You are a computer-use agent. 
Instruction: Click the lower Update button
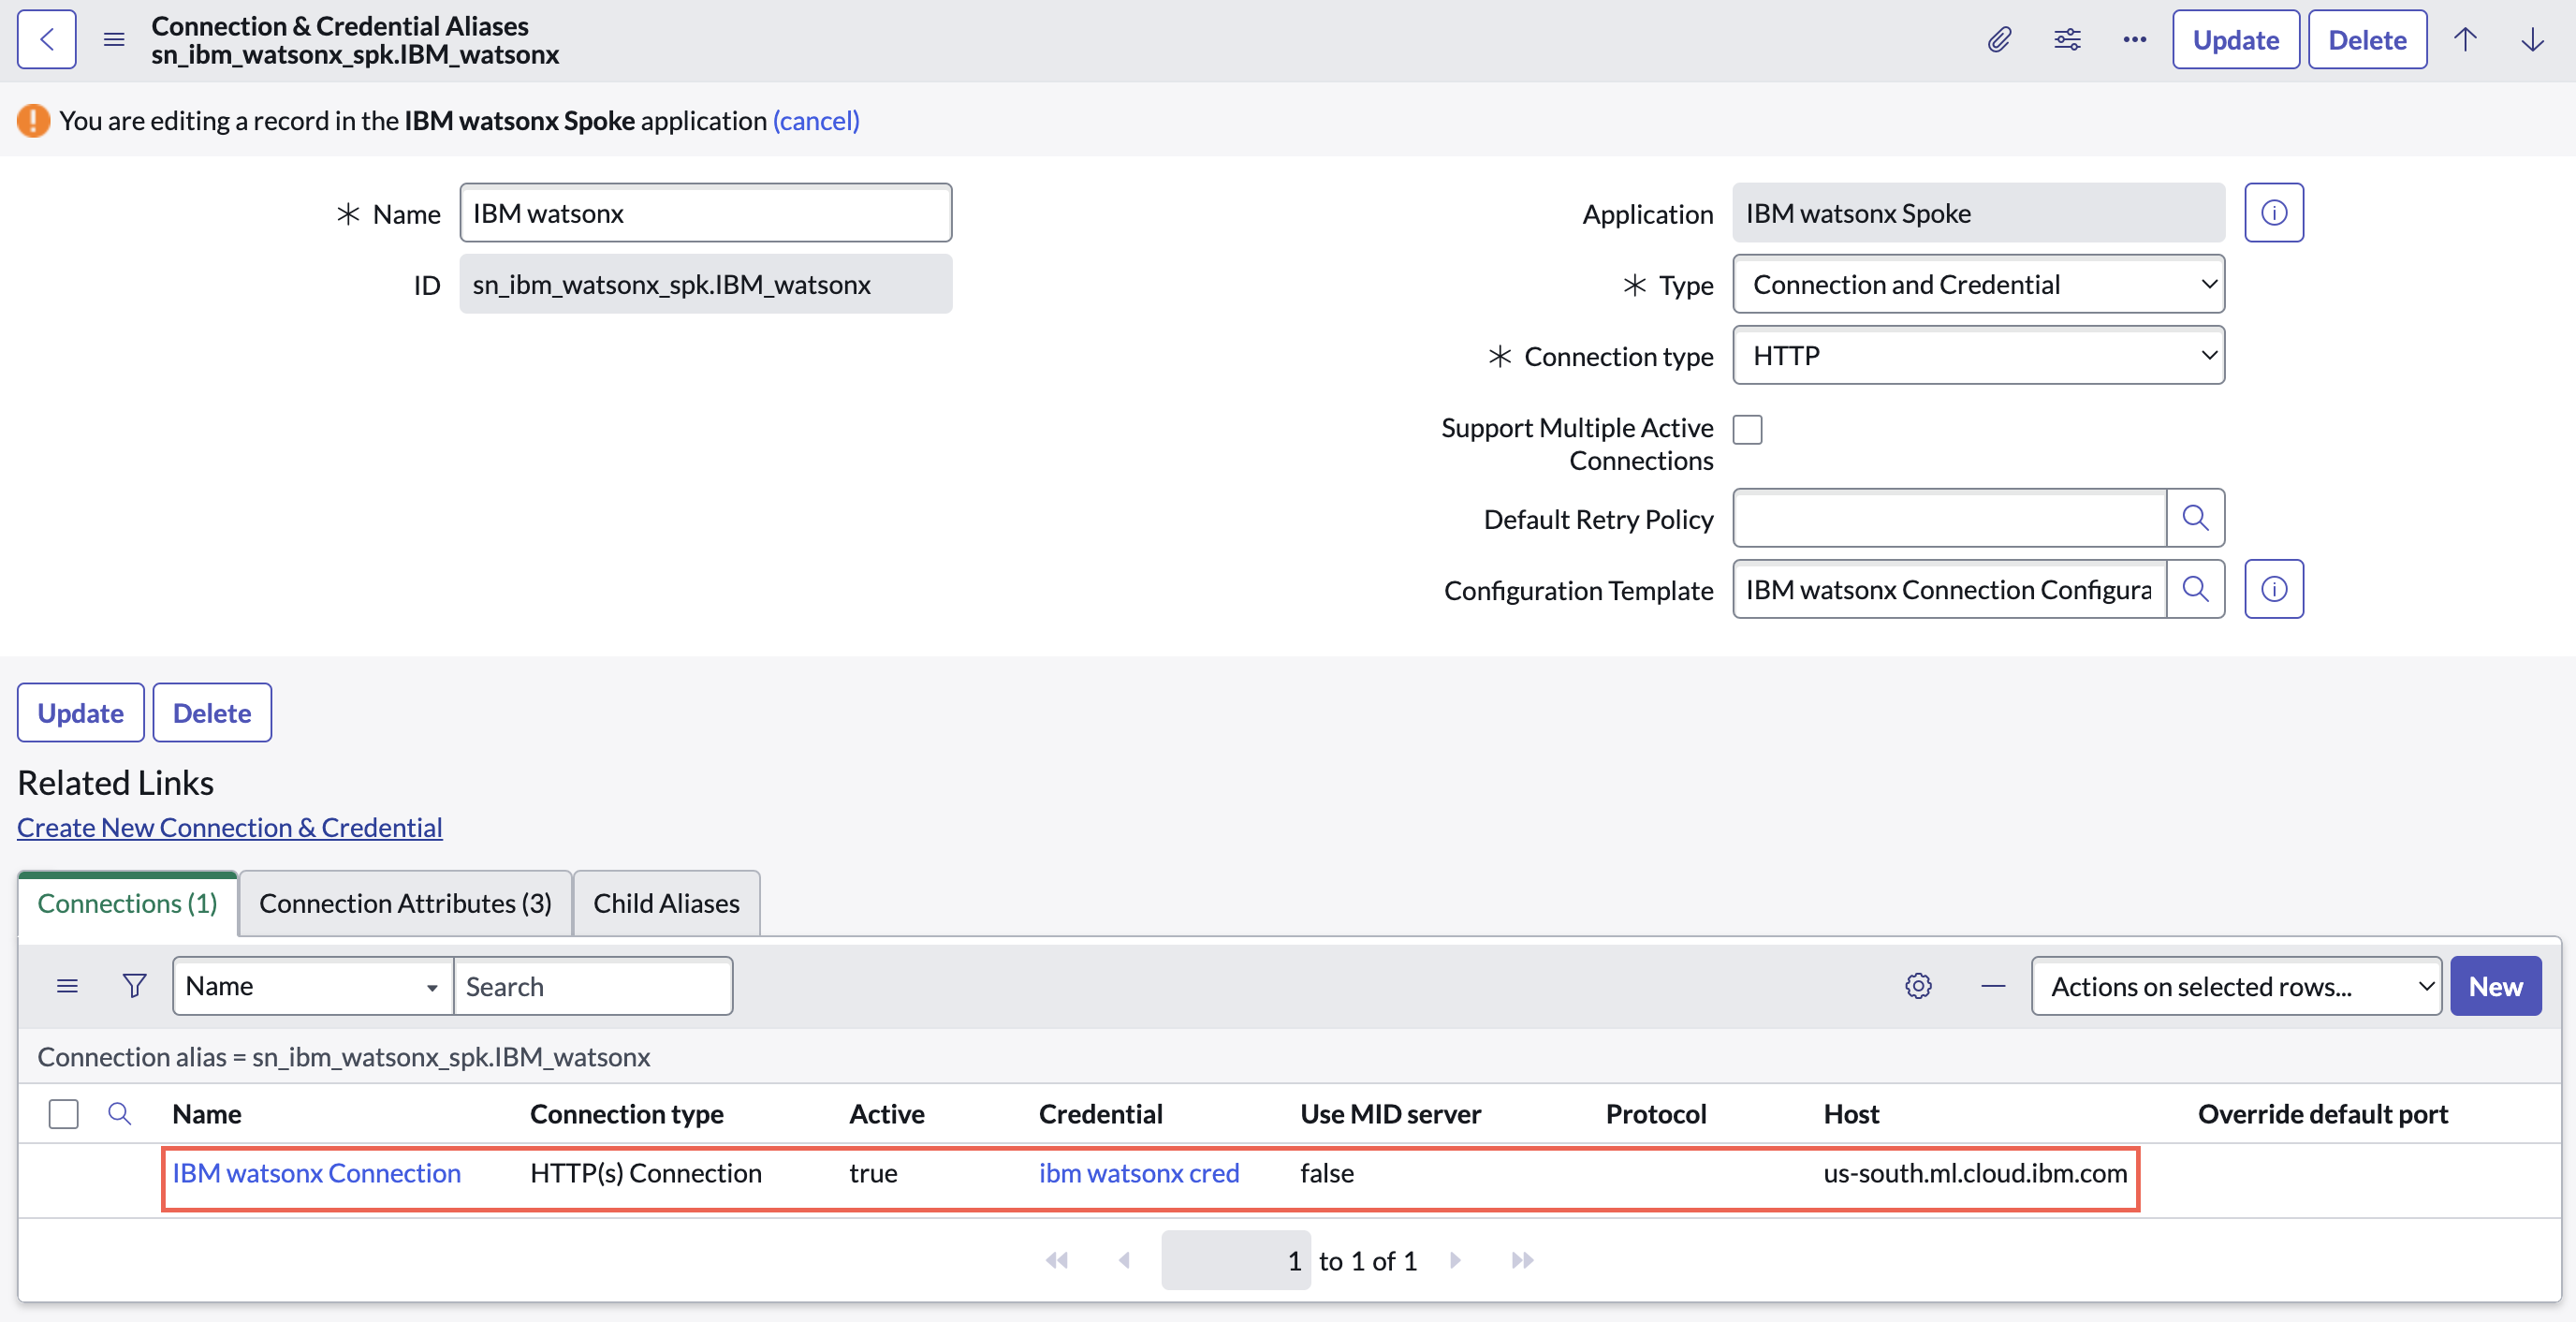pyautogui.click(x=81, y=712)
